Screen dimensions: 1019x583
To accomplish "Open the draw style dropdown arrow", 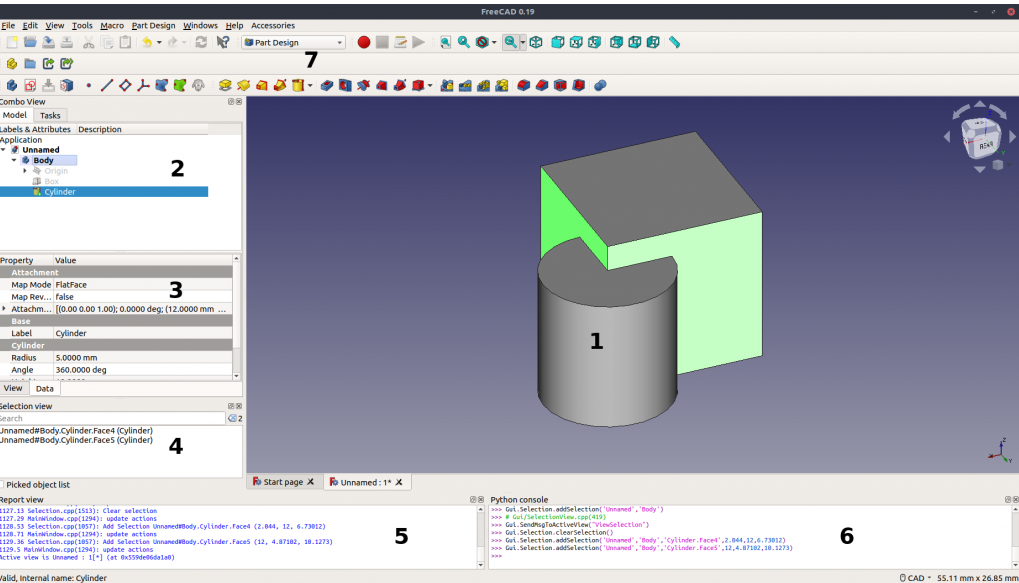I will pos(495,42).
